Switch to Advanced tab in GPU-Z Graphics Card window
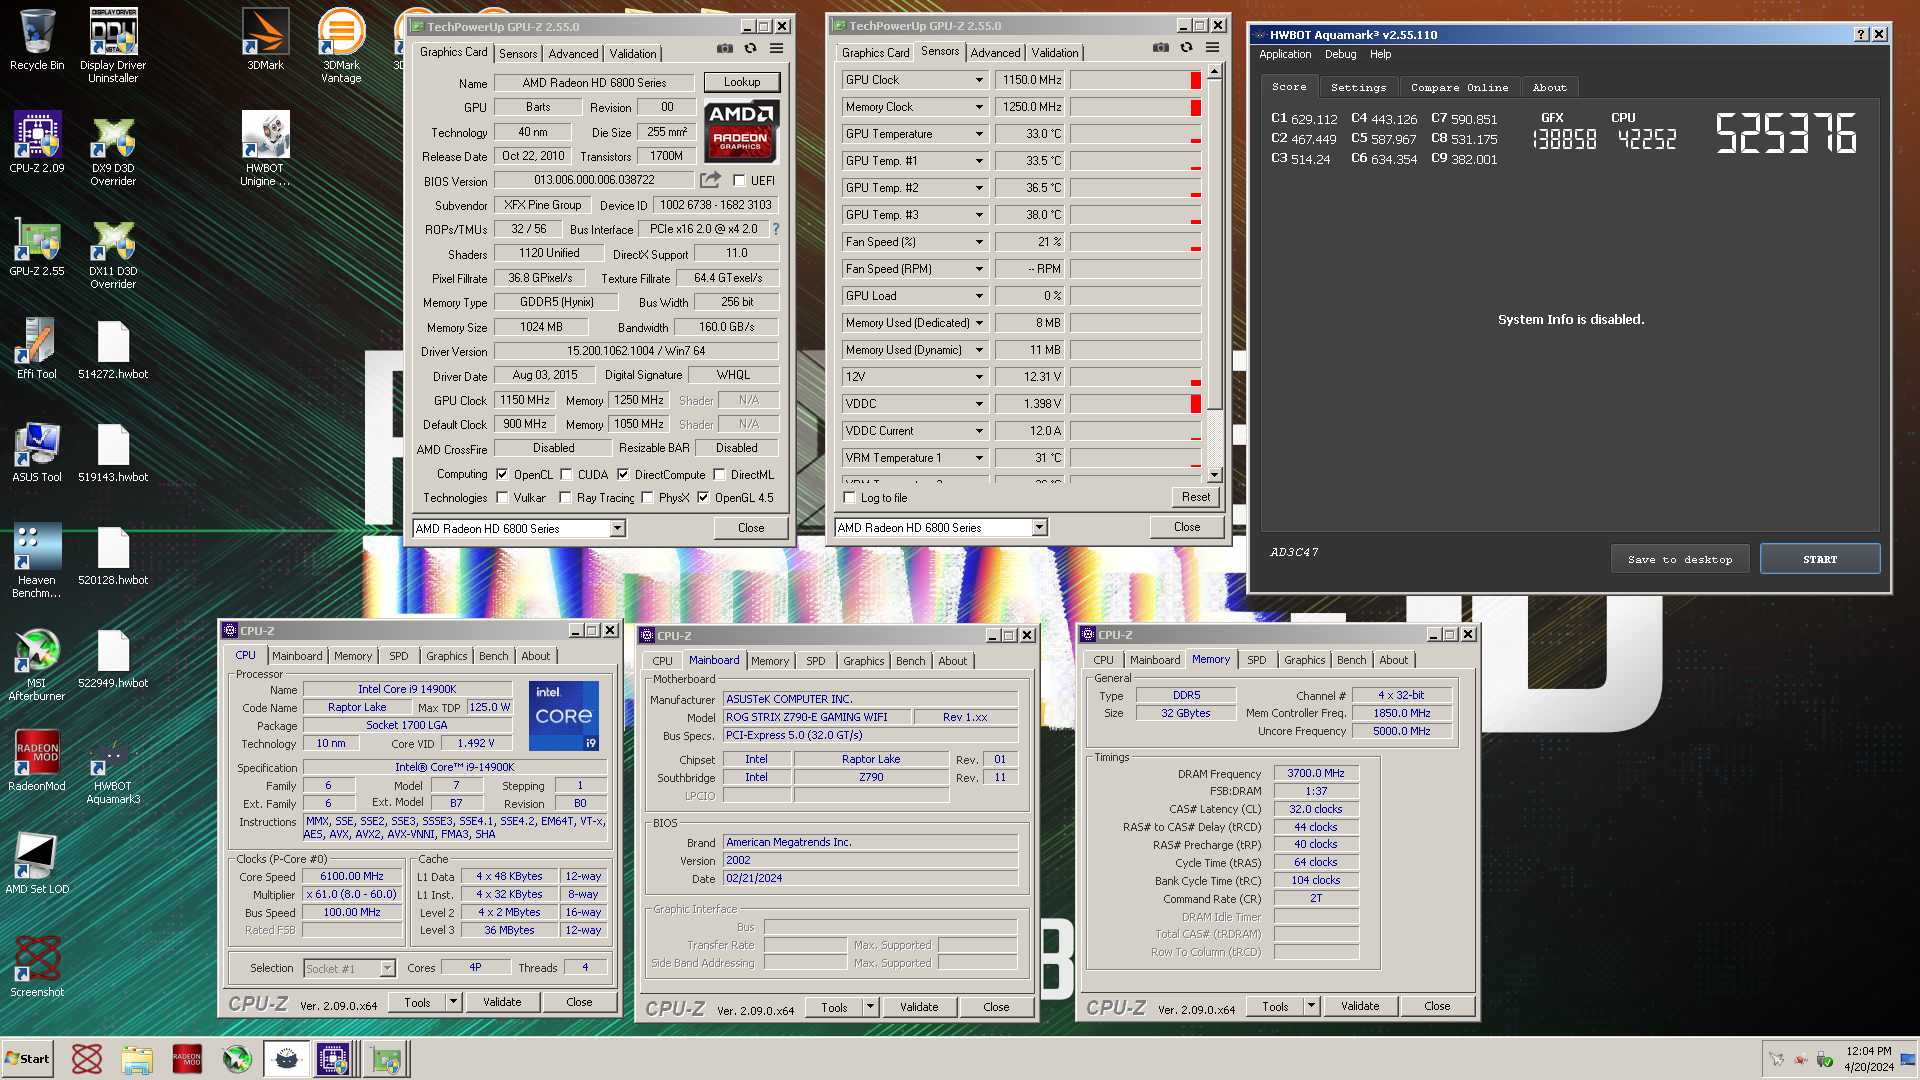 tap(573, 54)
